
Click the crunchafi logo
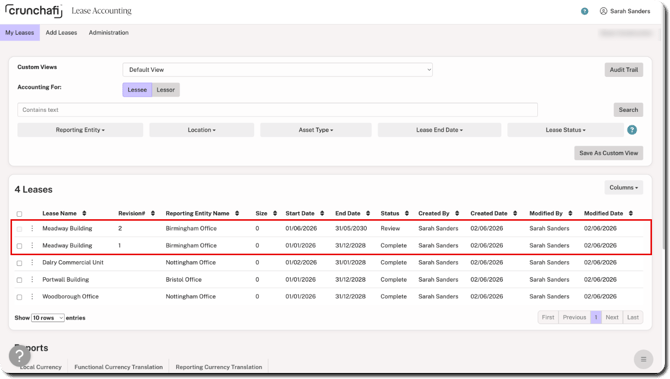pyautogui.click(x=33, y=10)
